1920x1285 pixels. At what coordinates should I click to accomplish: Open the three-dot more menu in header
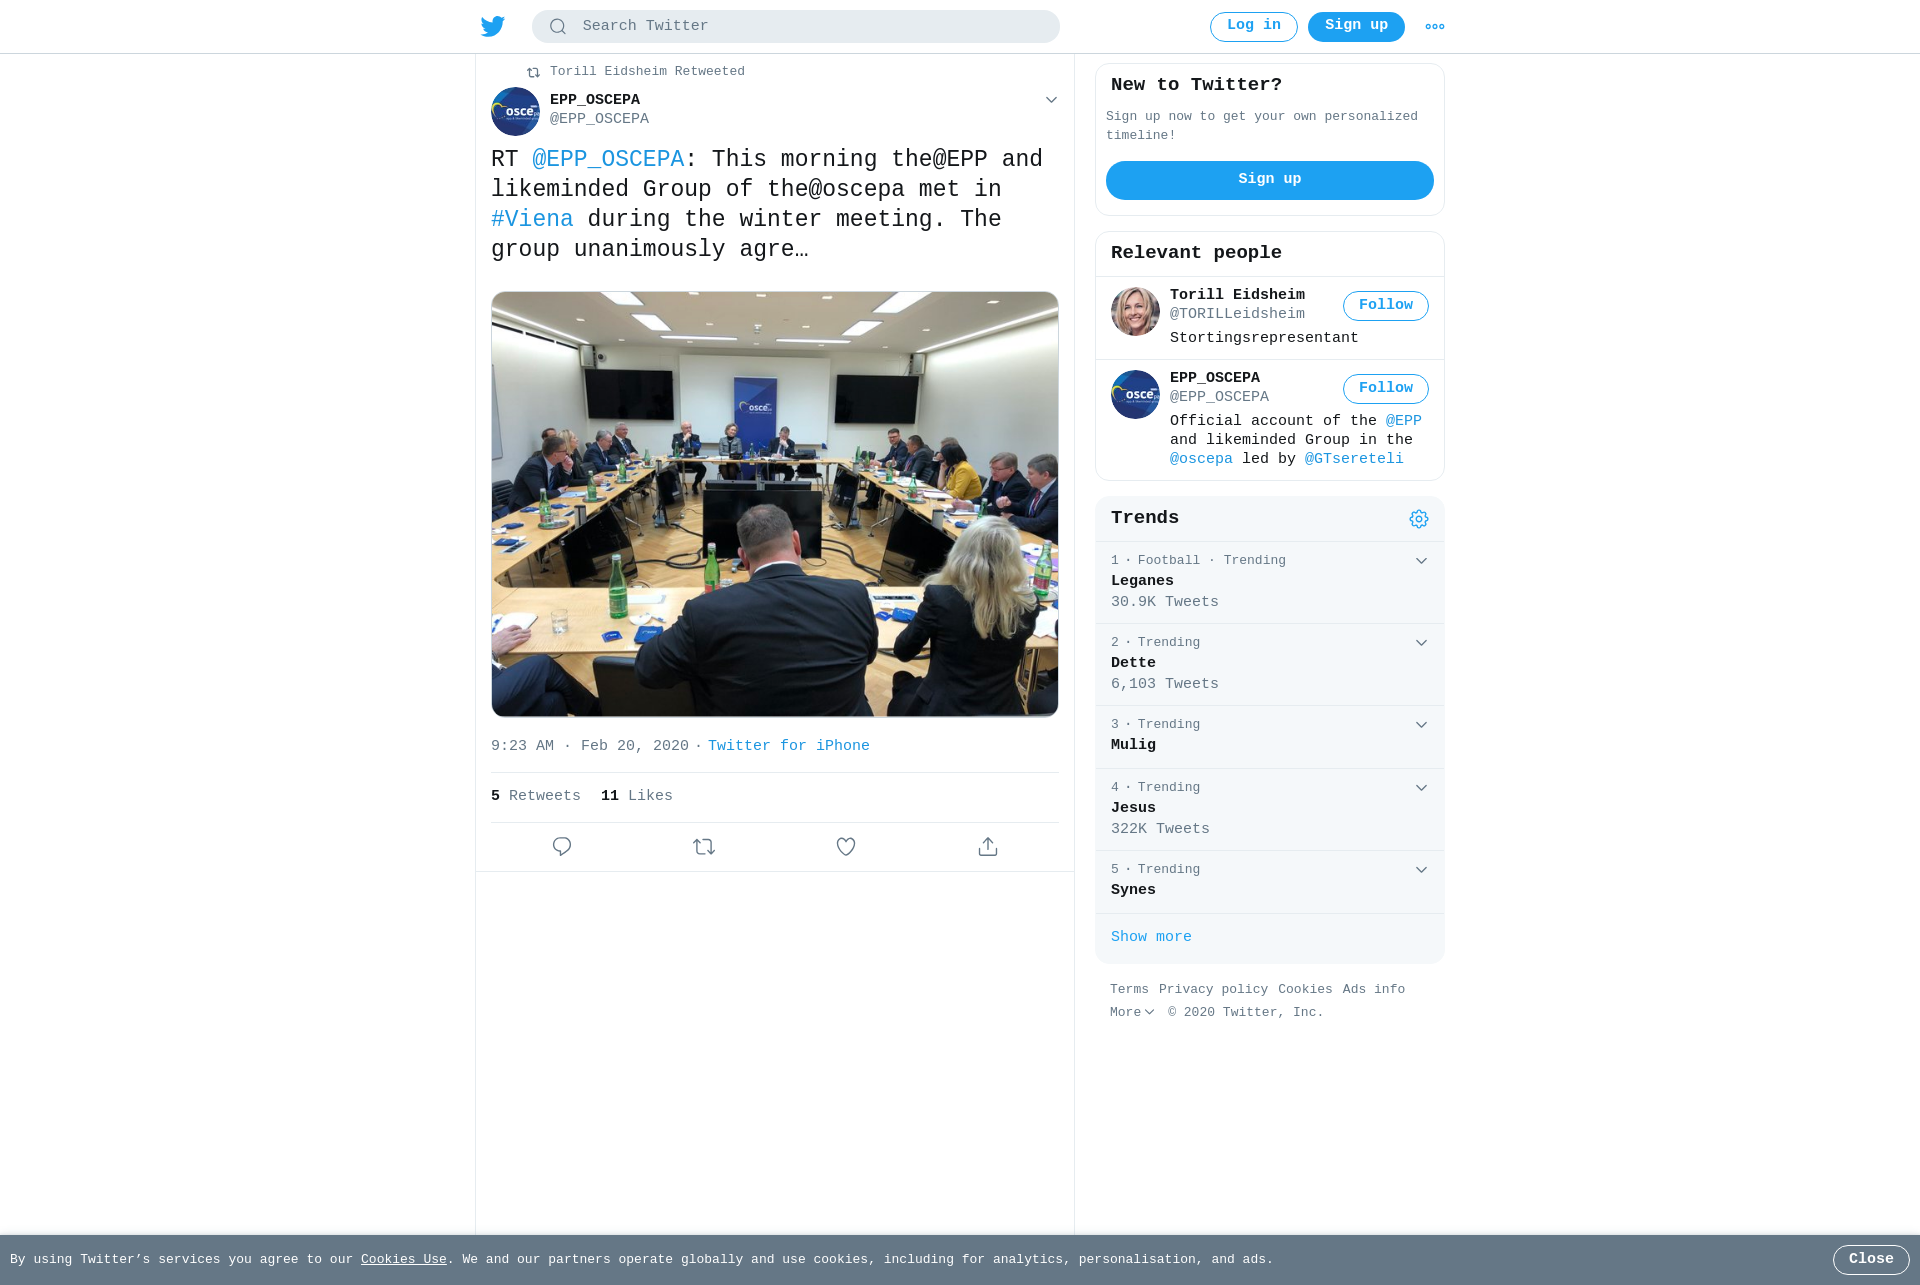(1435, 27)
